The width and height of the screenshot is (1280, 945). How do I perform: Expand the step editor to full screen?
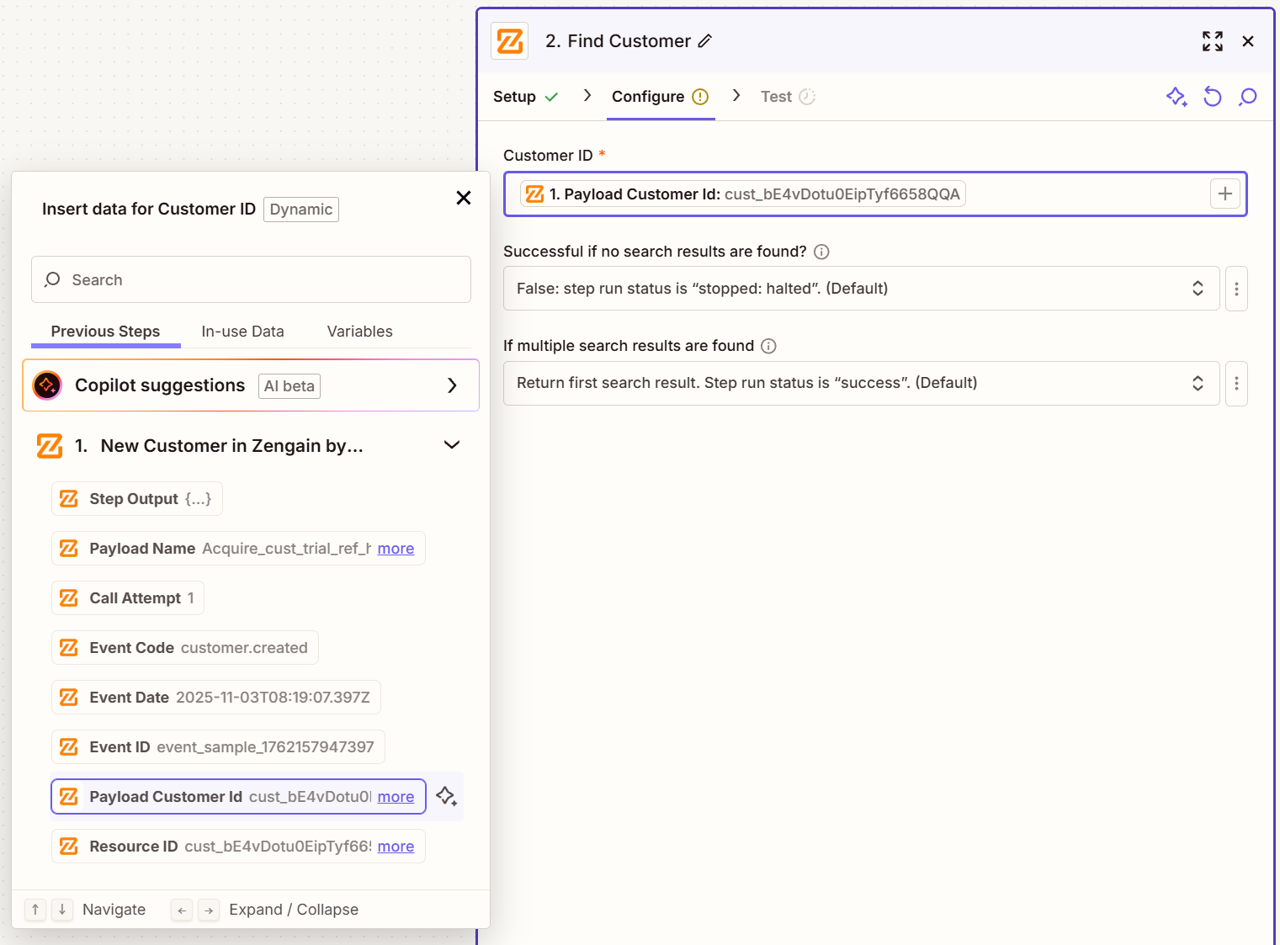click(1212, 41)
